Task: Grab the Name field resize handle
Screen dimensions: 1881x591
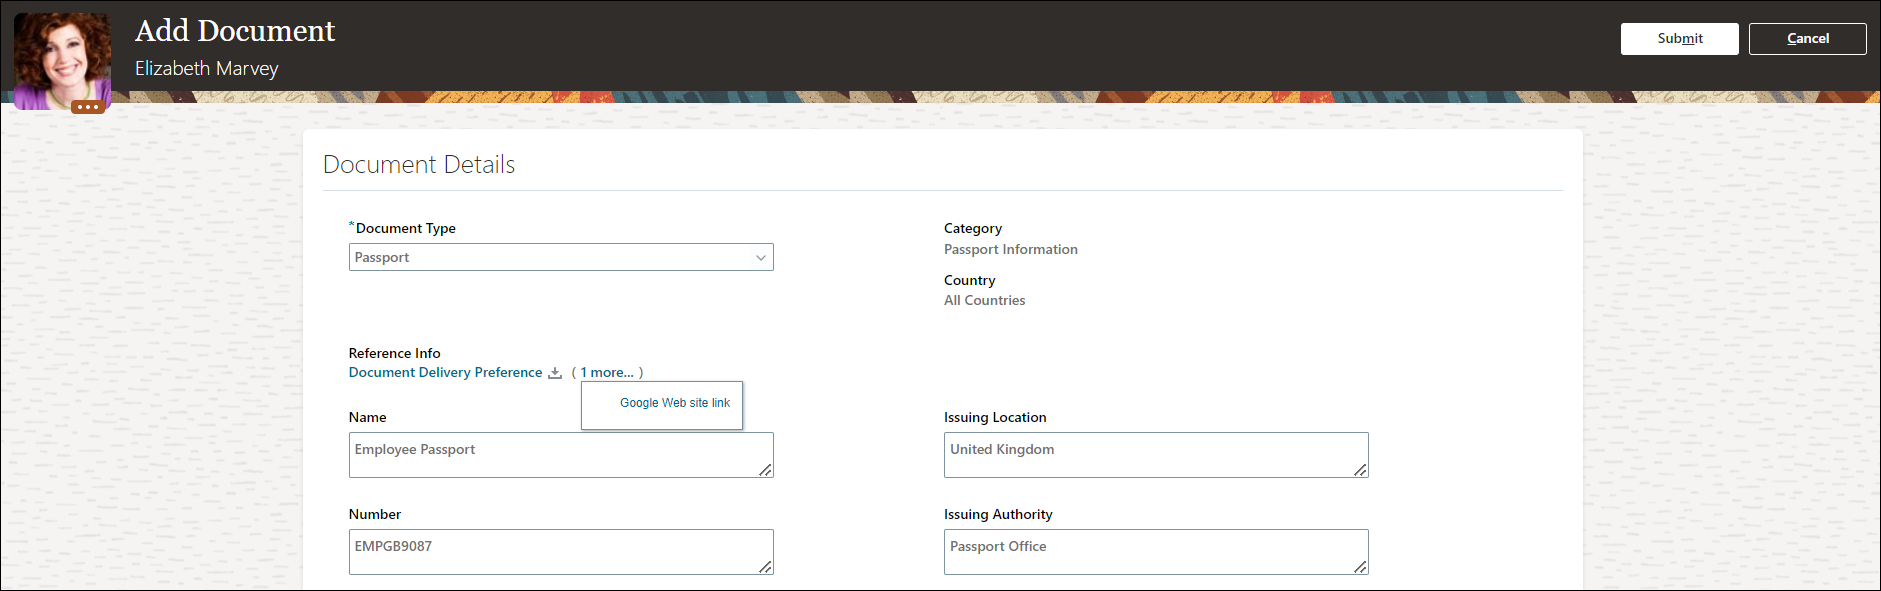Action: point(765,470)
